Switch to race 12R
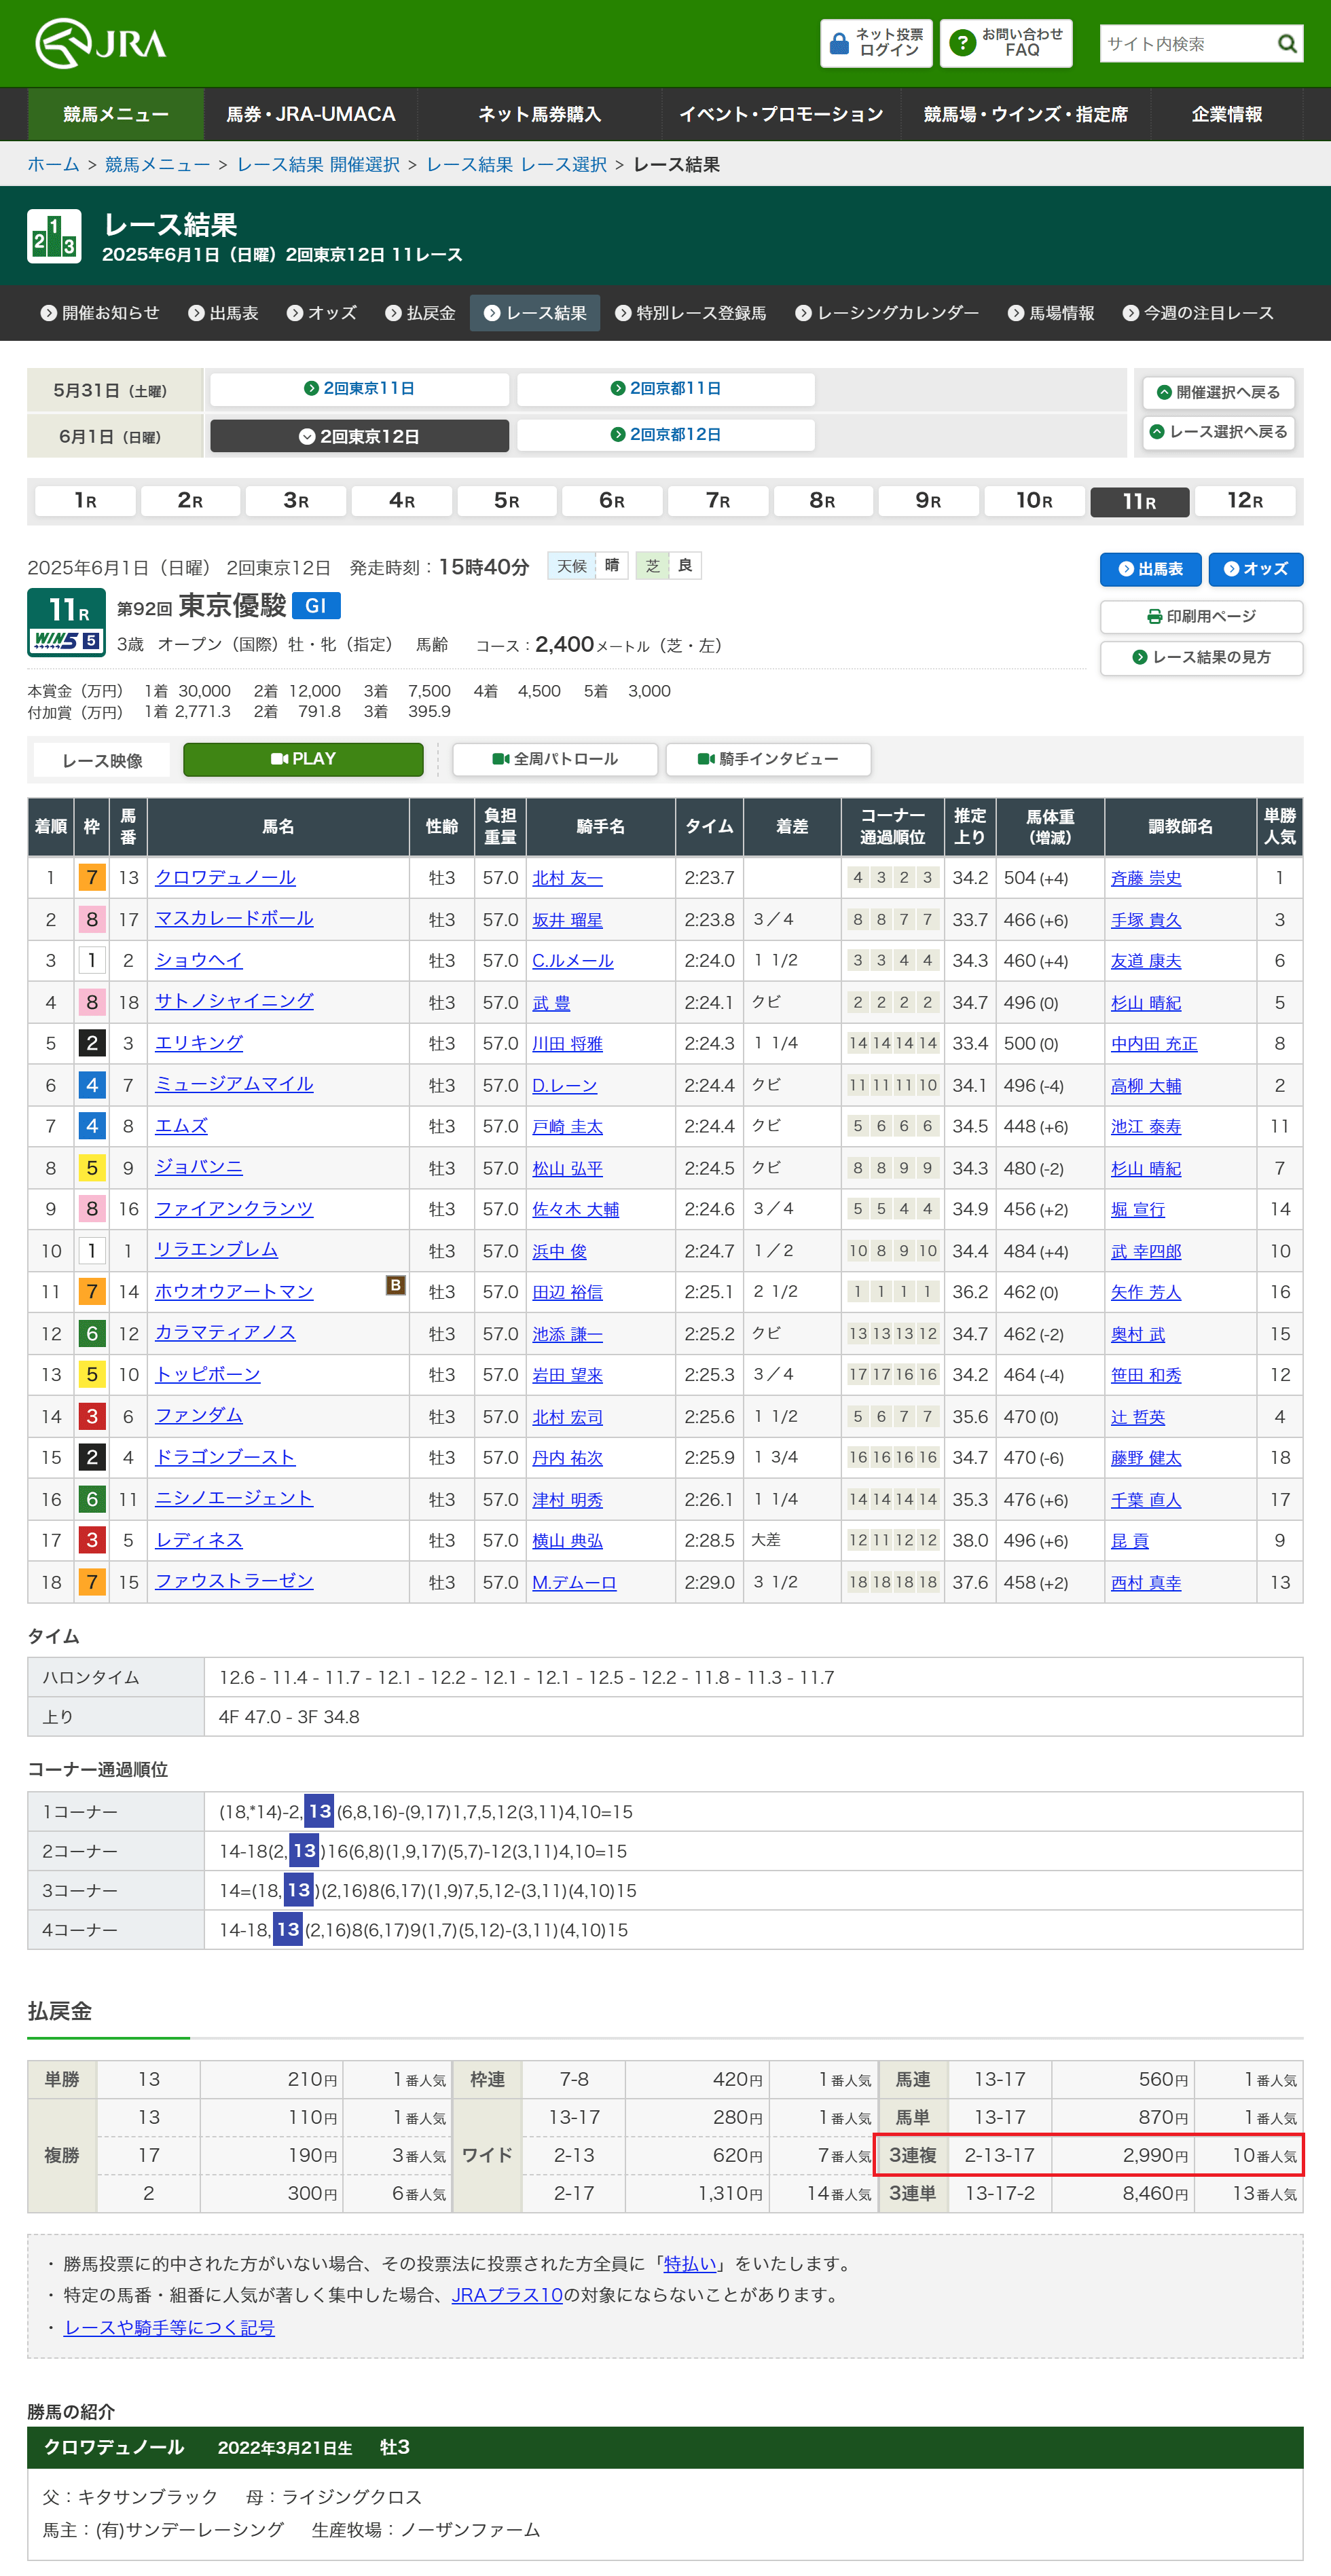 [x=1245, y=501]
